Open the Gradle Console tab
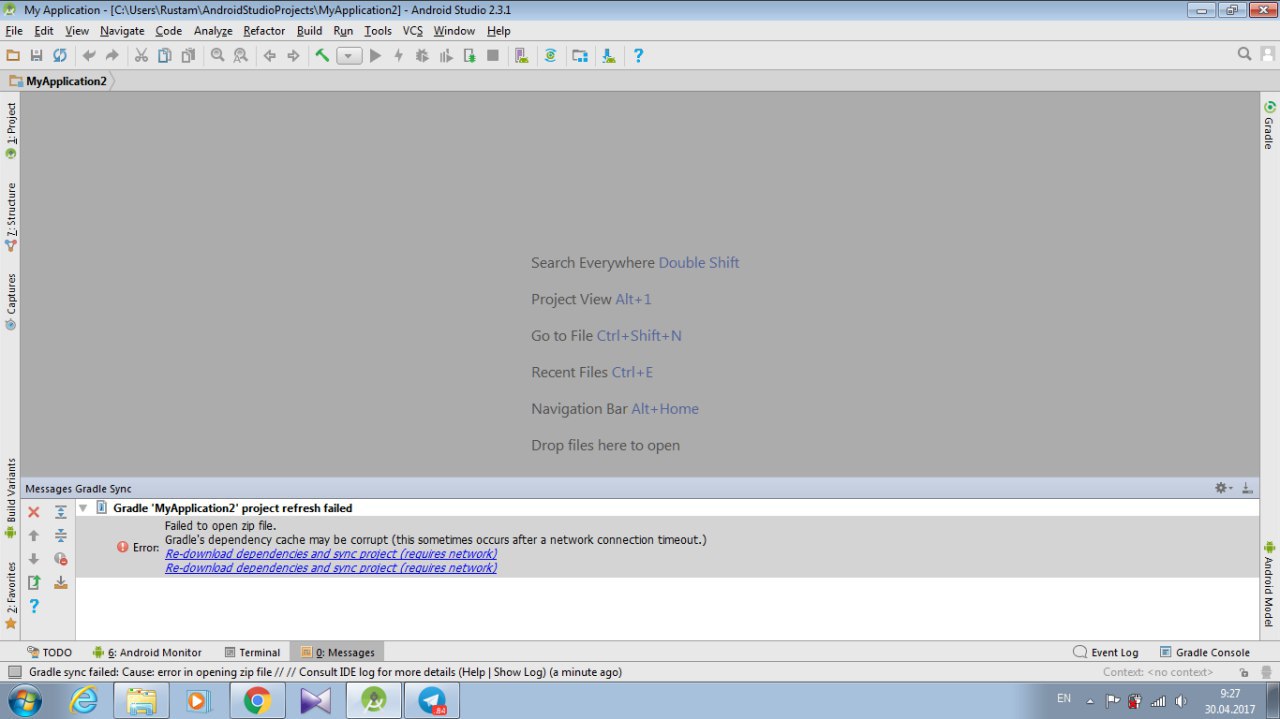1280x719 pixels. (x=1204, y=652)
